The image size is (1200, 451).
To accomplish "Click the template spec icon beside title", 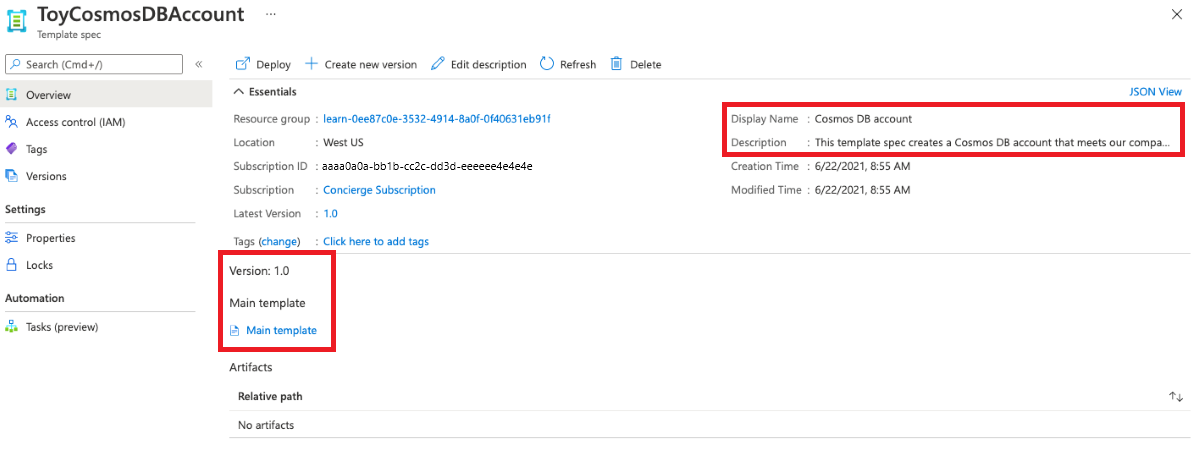I will (x=17, y=20).
